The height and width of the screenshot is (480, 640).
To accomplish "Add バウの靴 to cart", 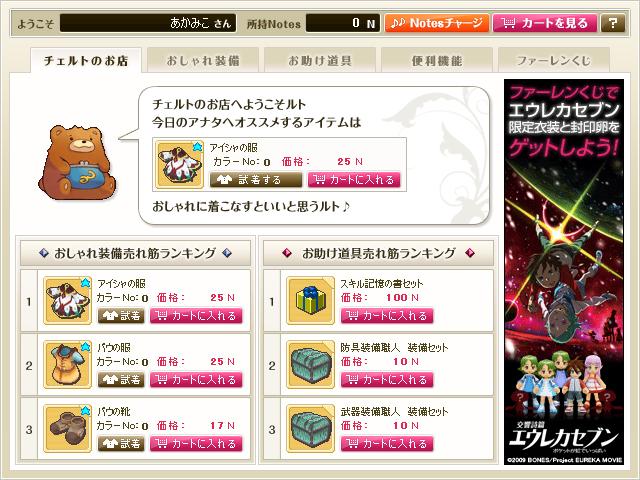I will (x=196, y=443).
